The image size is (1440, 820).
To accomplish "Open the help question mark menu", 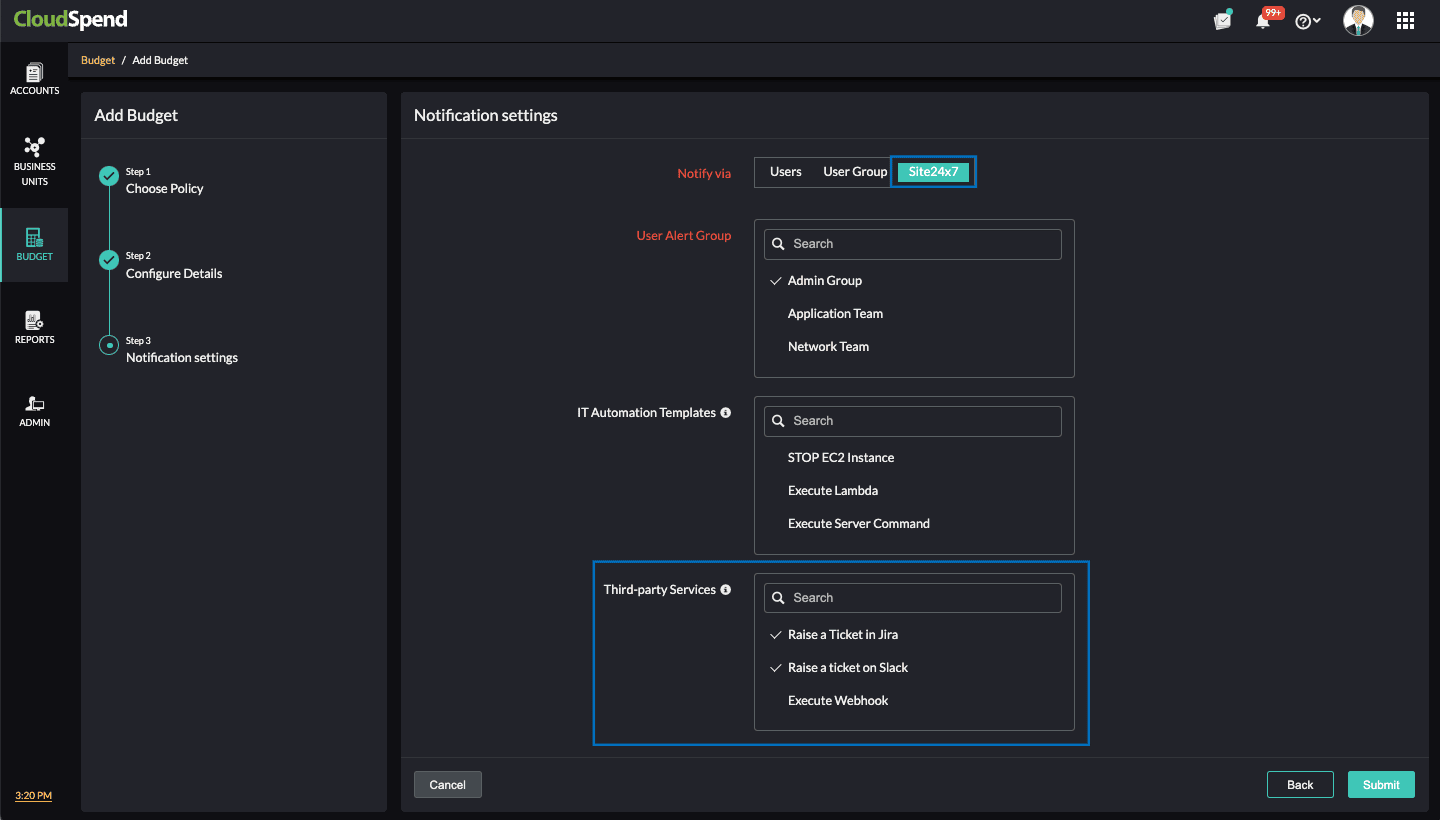I will click(1308, 21).
